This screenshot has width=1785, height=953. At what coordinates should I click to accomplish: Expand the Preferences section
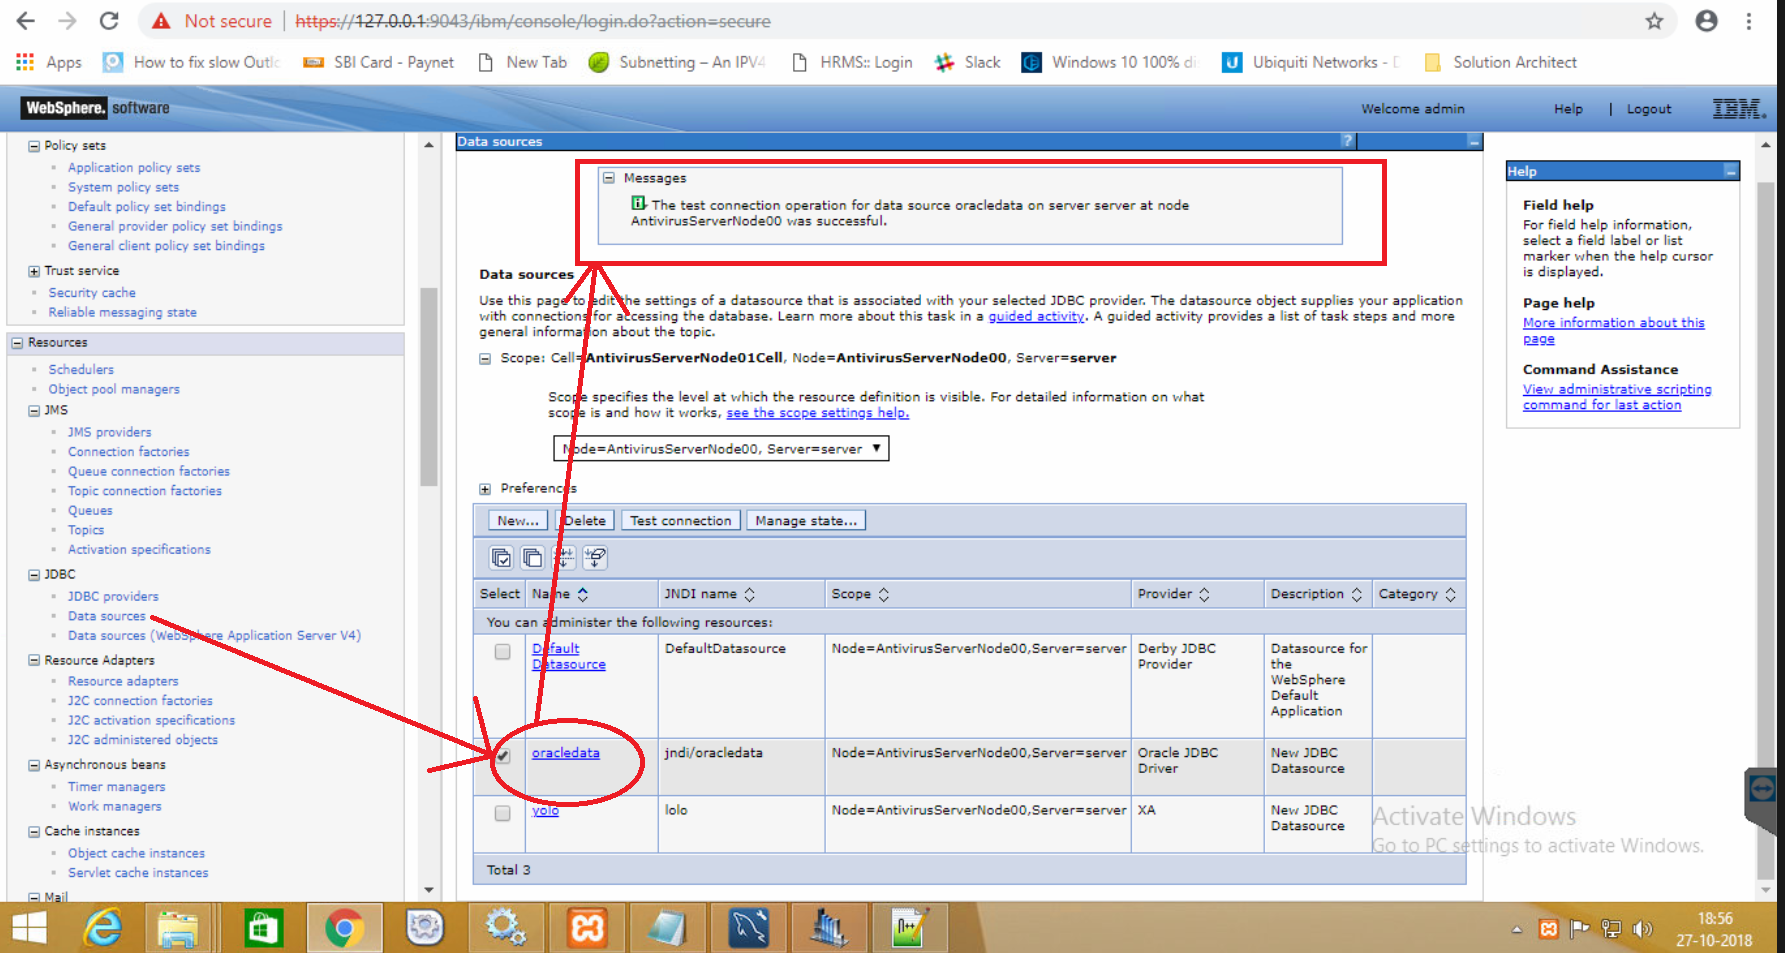point(485,489)
